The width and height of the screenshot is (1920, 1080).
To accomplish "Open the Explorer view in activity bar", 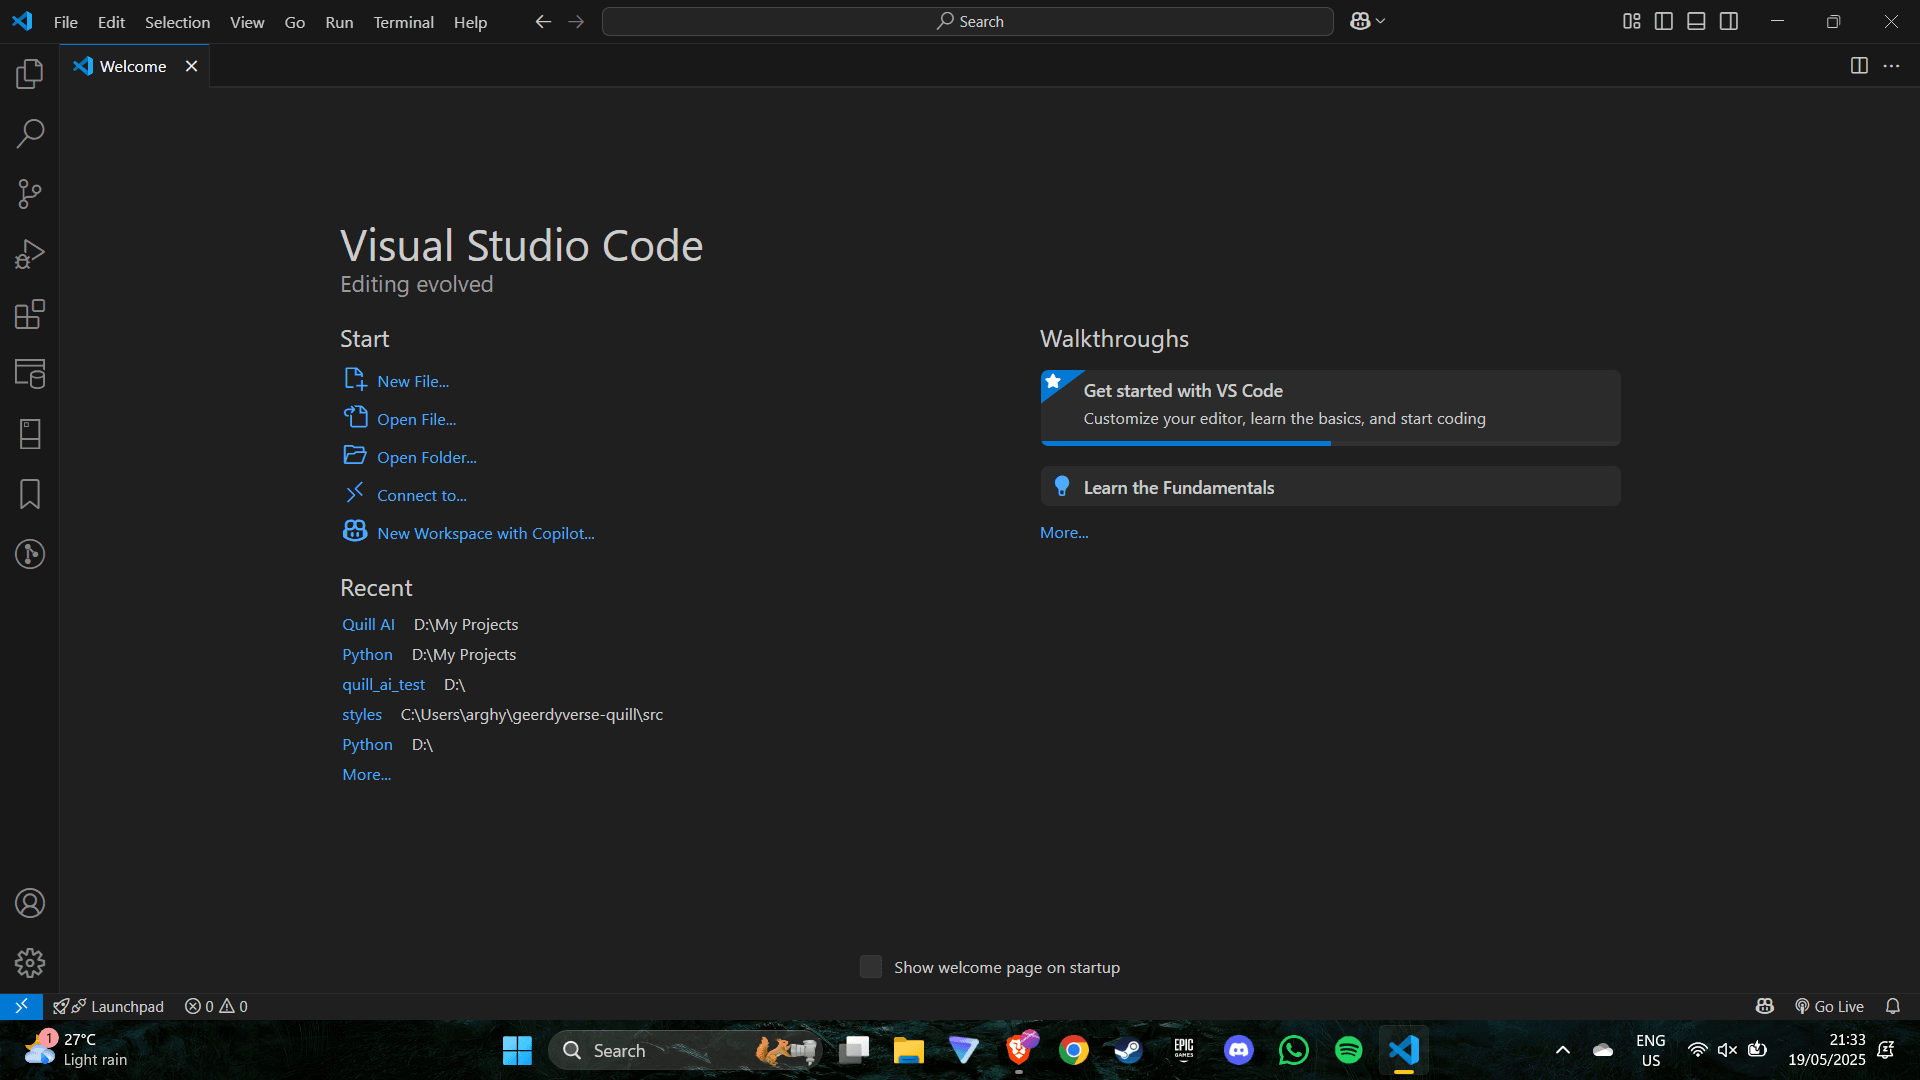I will point(30,74).
